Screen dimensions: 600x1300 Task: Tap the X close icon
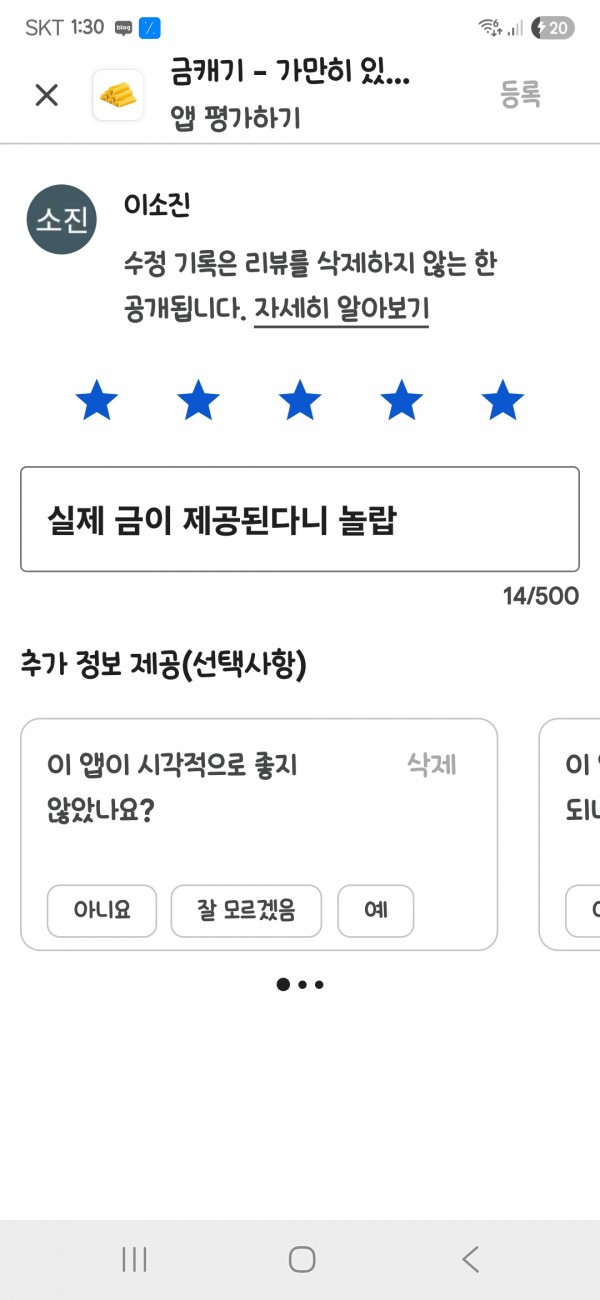point(46,95)
